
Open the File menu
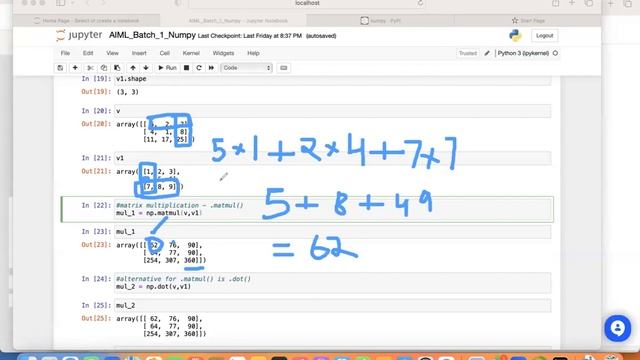click(65, 53)
